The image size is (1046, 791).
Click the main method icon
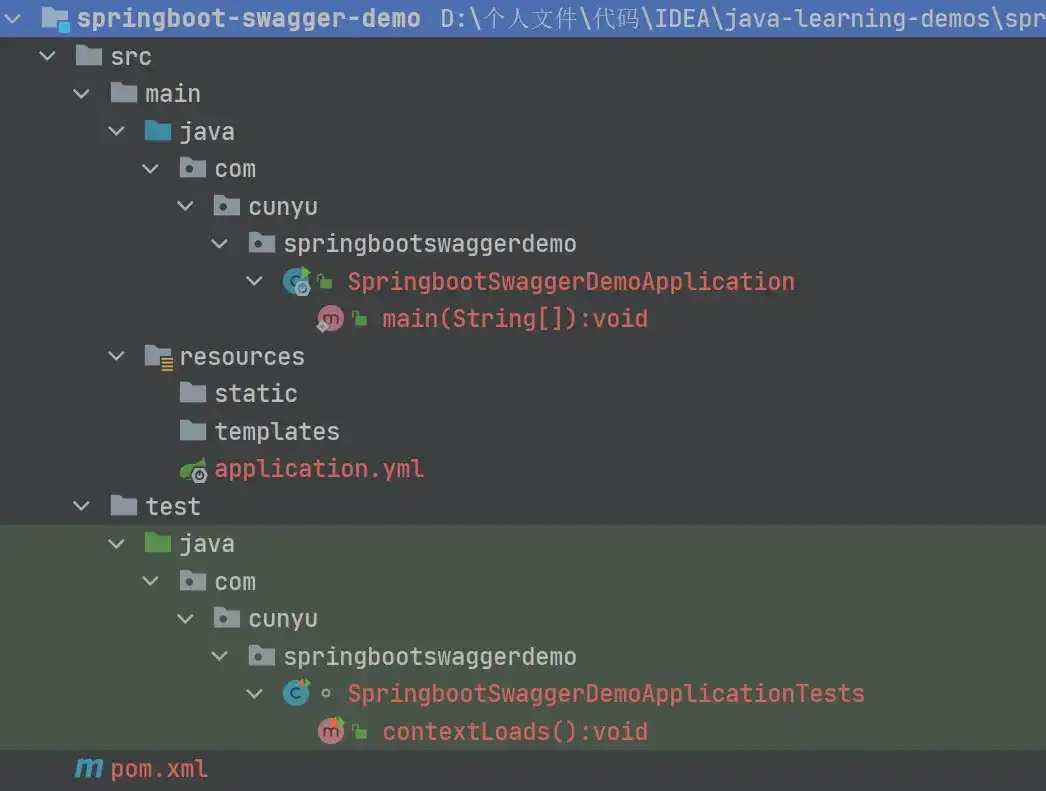330,319
